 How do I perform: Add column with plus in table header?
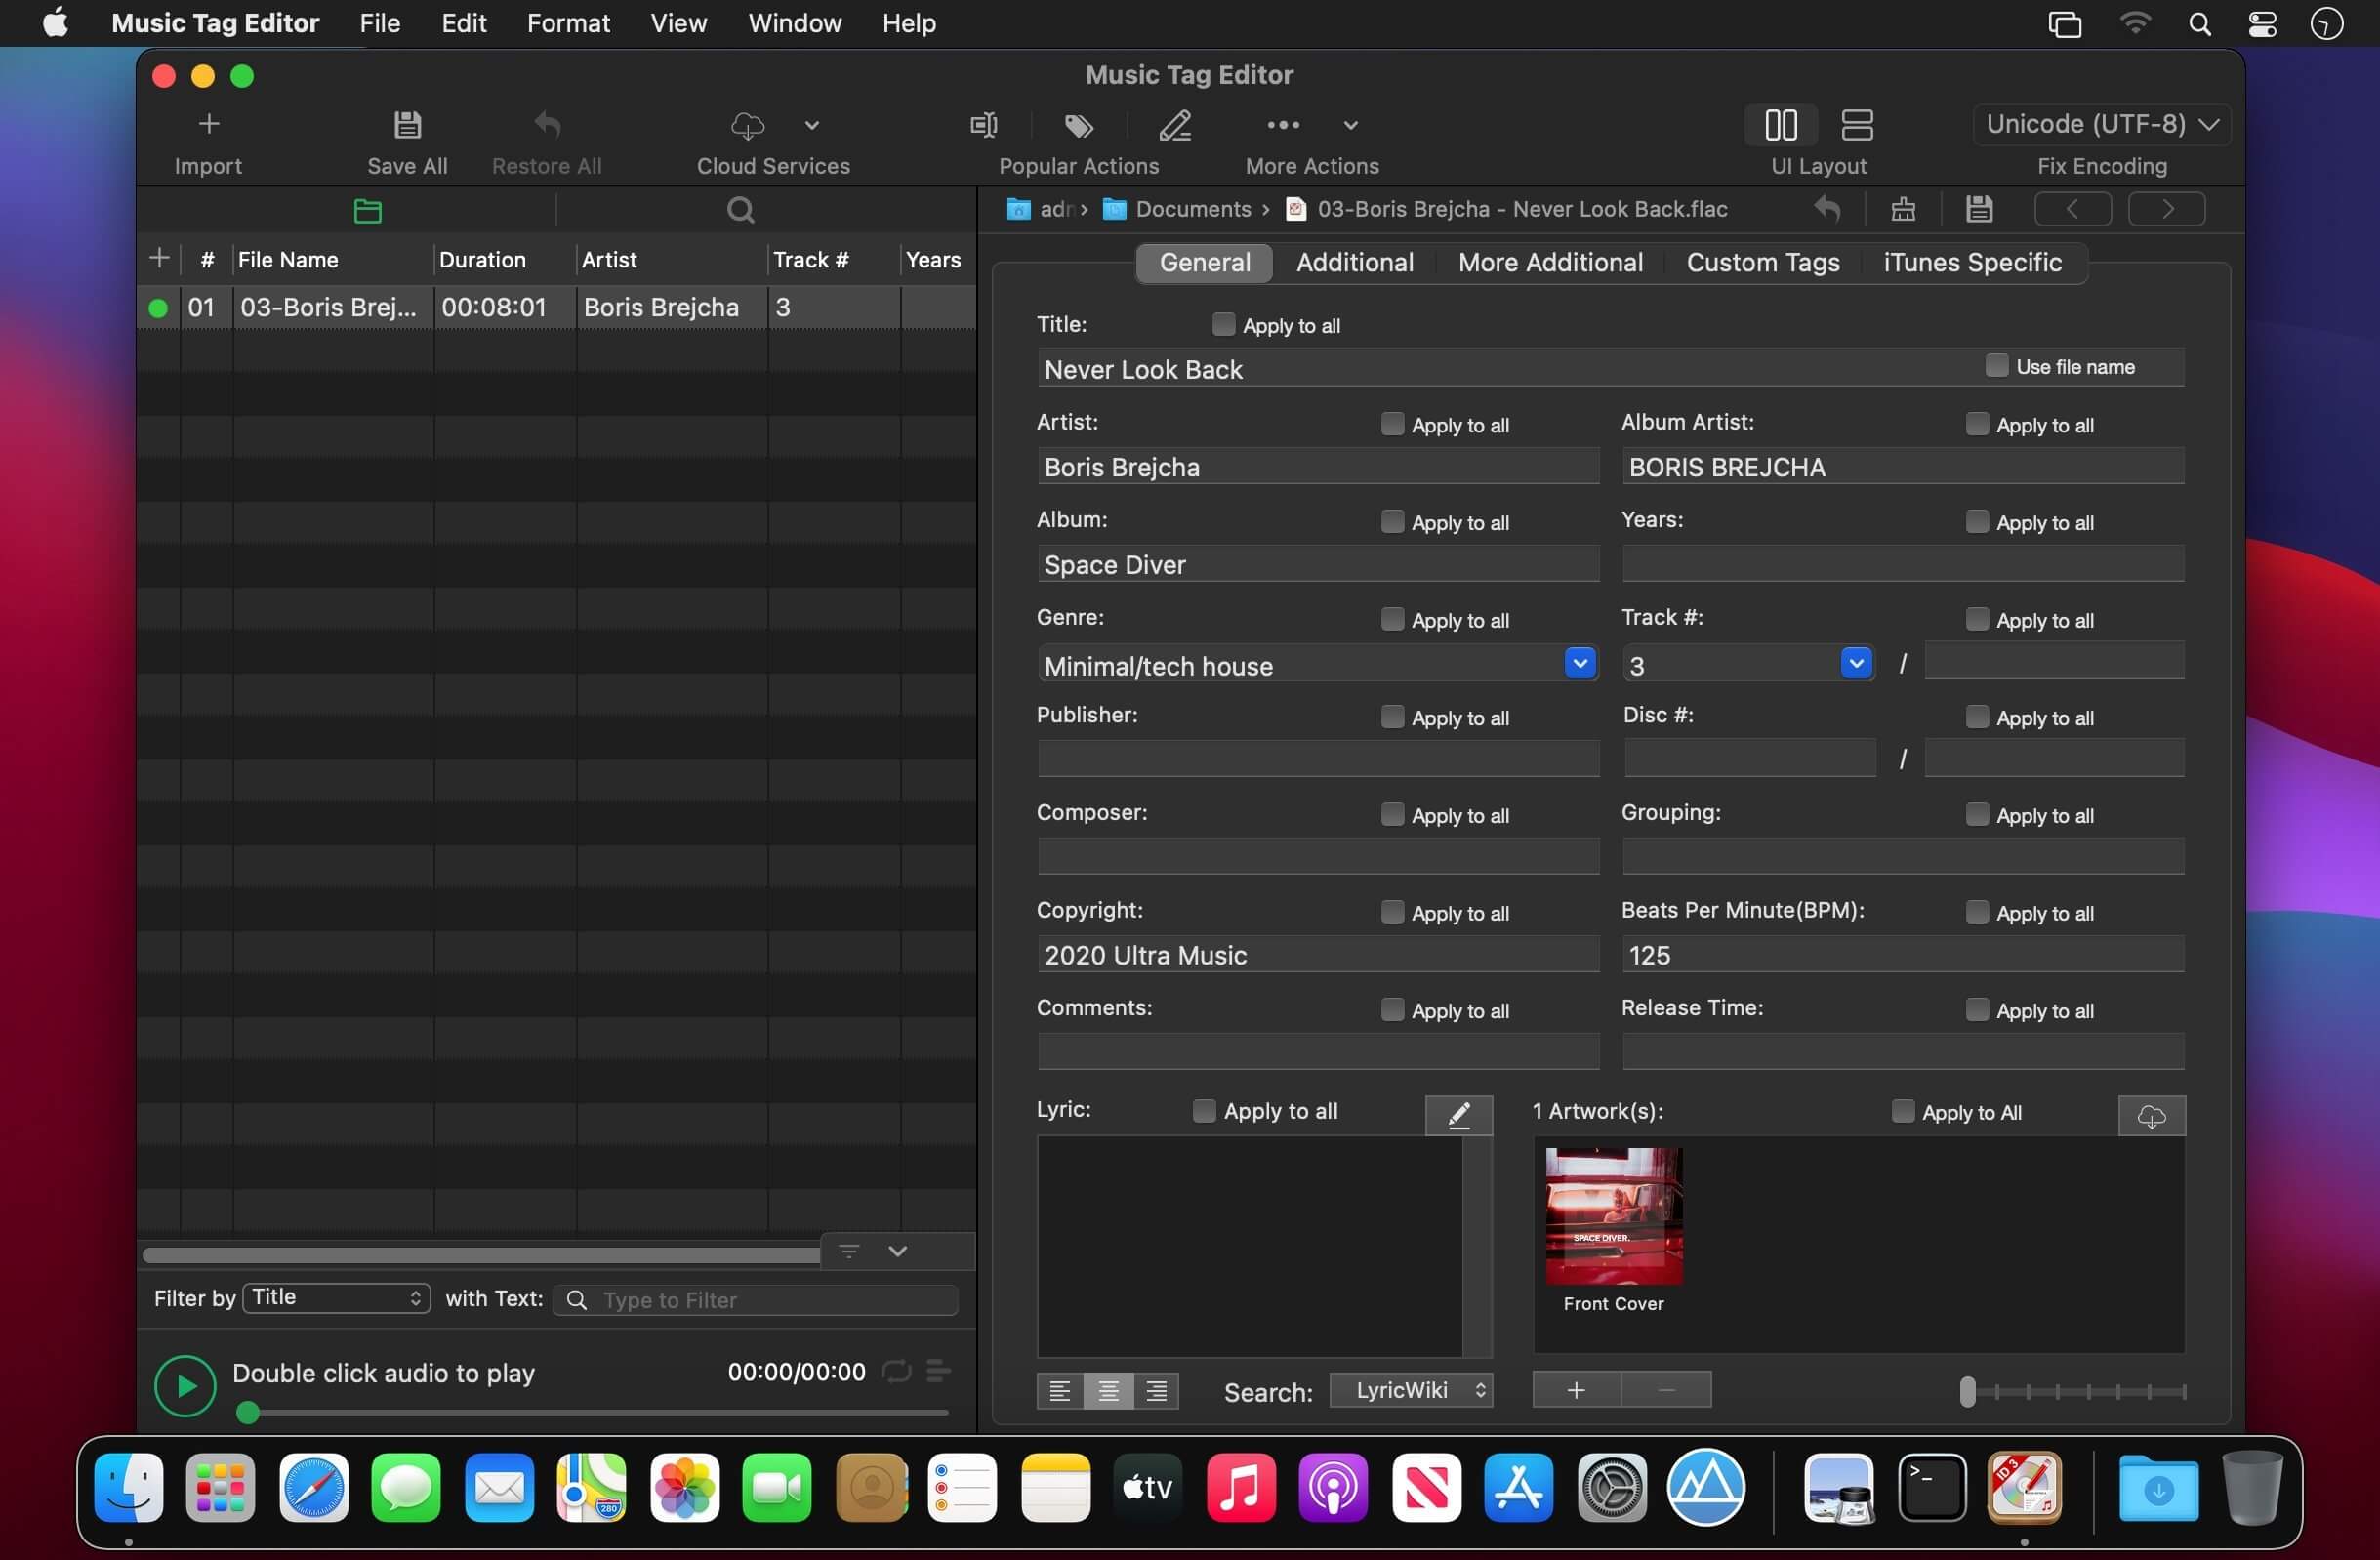coord(159,259)
